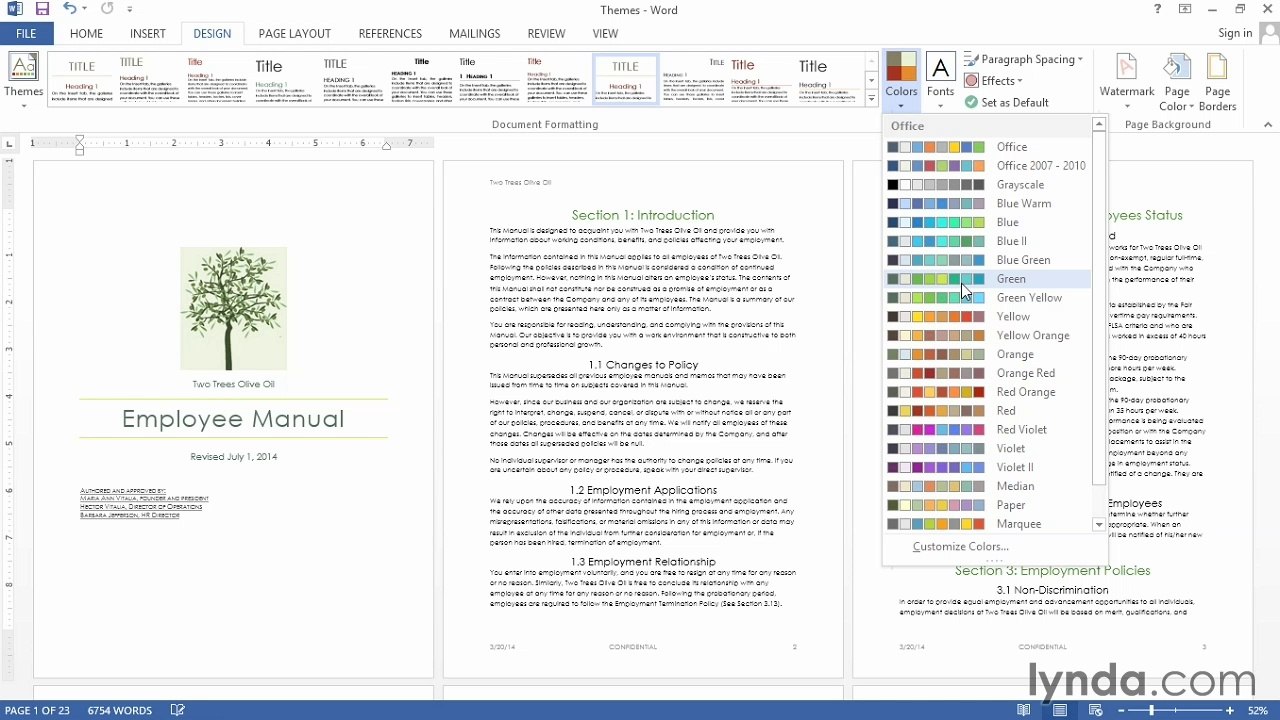This screenshot has width=1280, height=720.
Task: Choose the Red Violet color scheme
Action: click(x=986, y=430)
